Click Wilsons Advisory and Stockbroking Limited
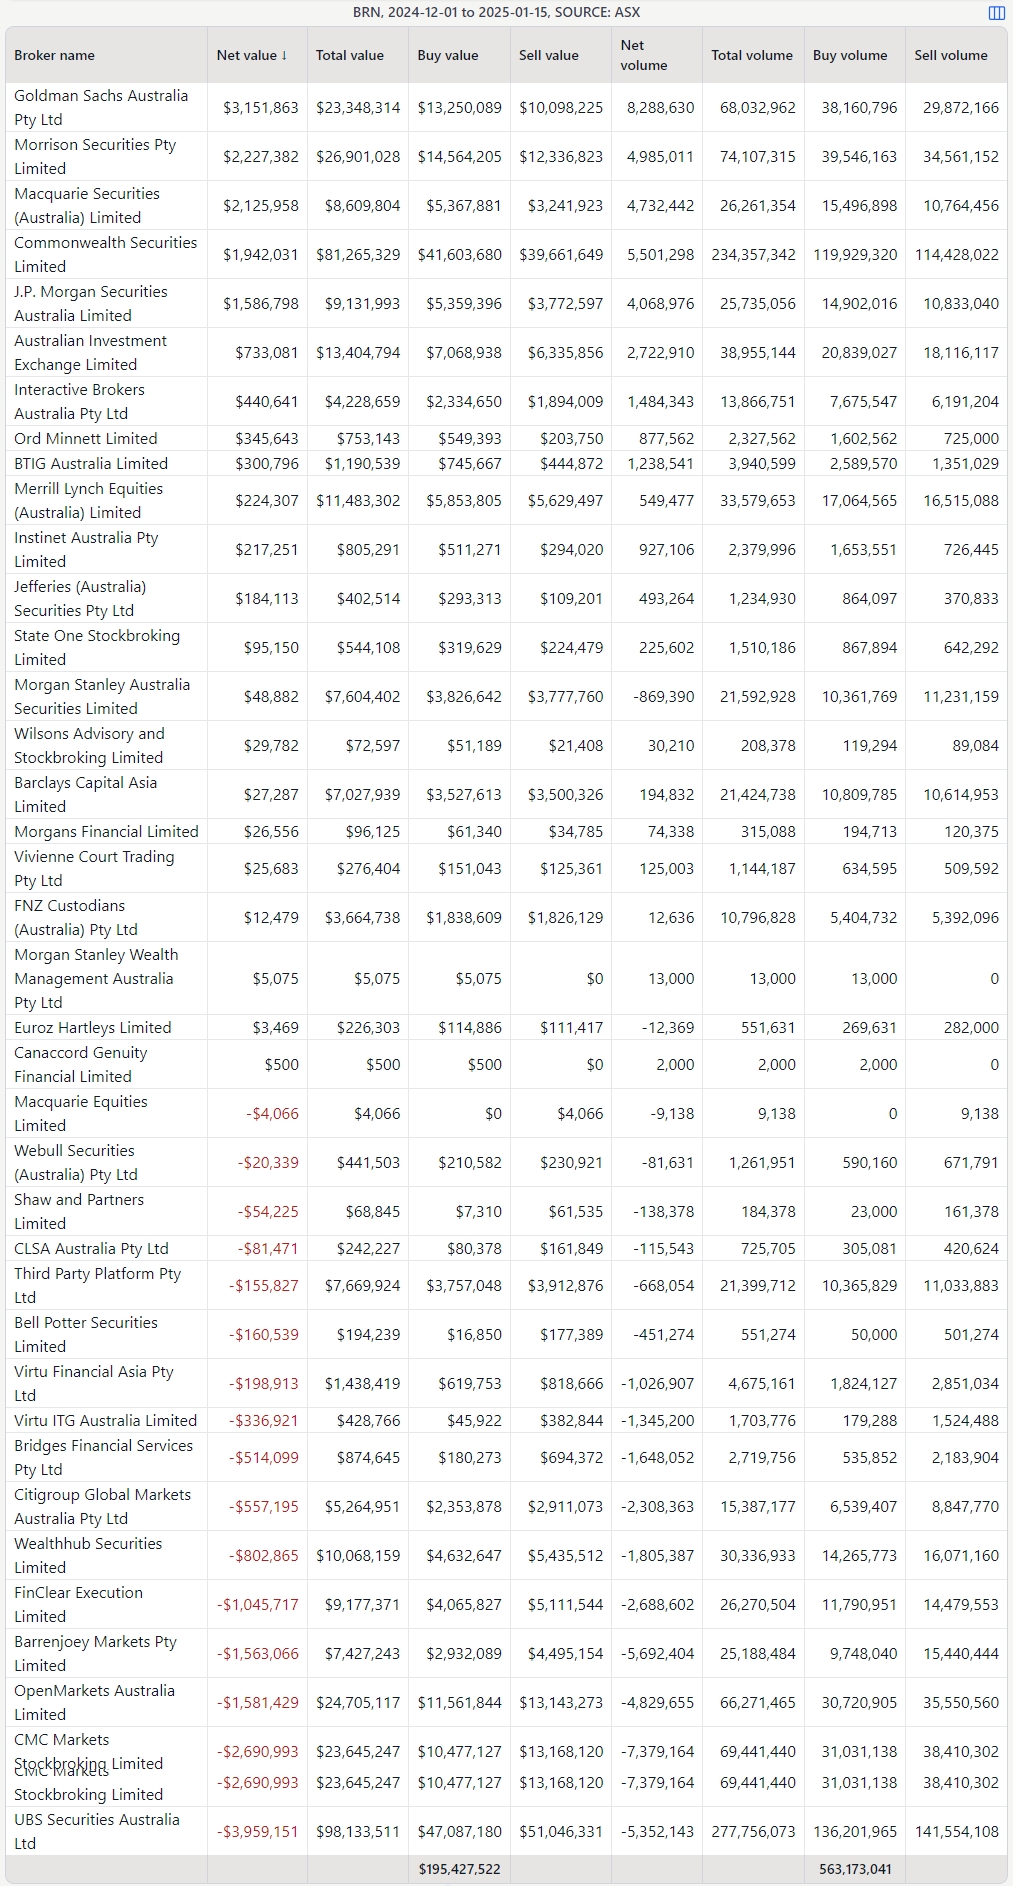The image size is (1013, 1886). pos(89,745)
